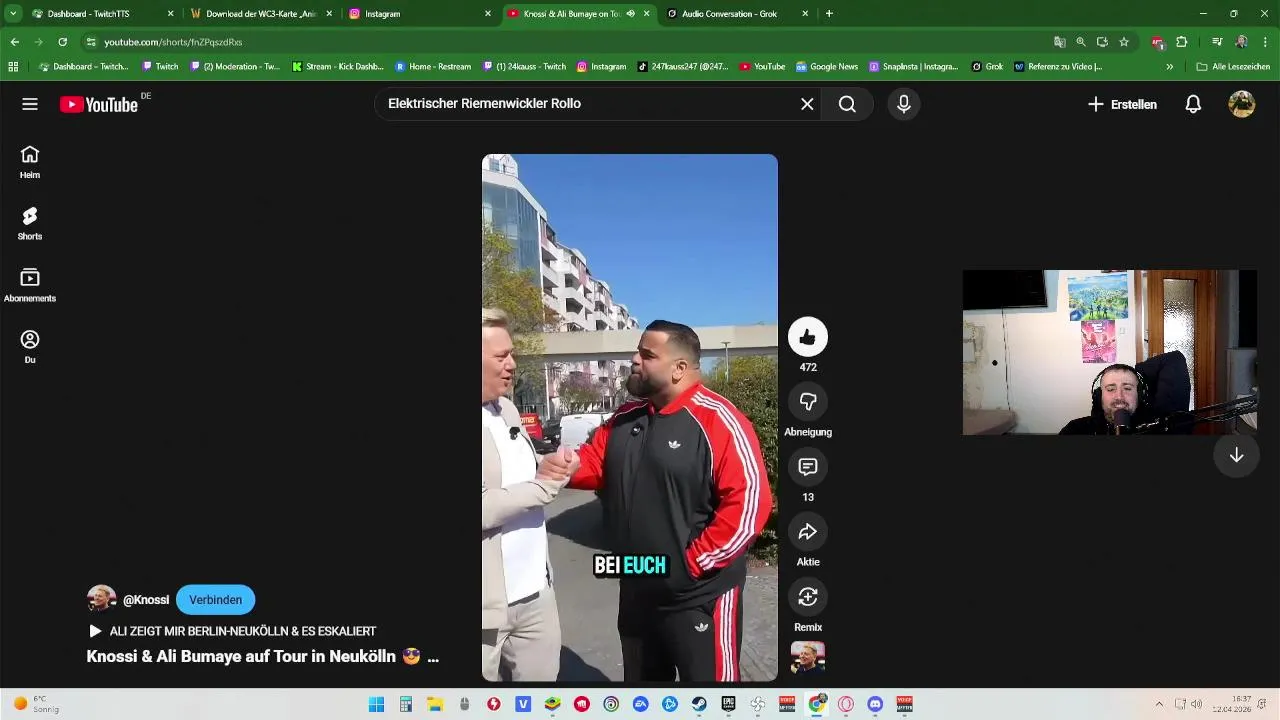Open Abonnements in the sidebar

point(30,285)
